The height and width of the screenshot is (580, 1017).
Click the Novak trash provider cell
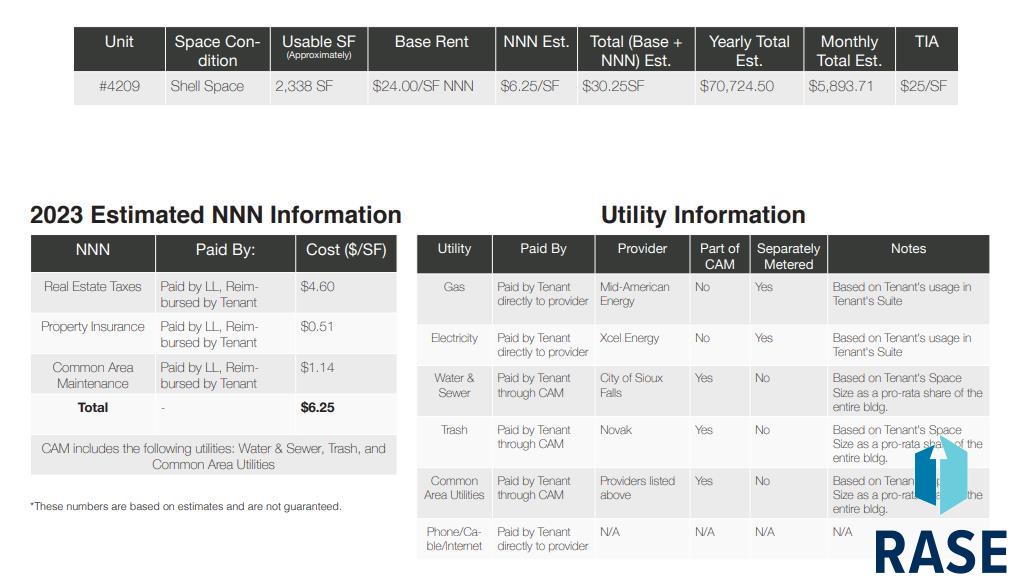click(x=617, y=430)
